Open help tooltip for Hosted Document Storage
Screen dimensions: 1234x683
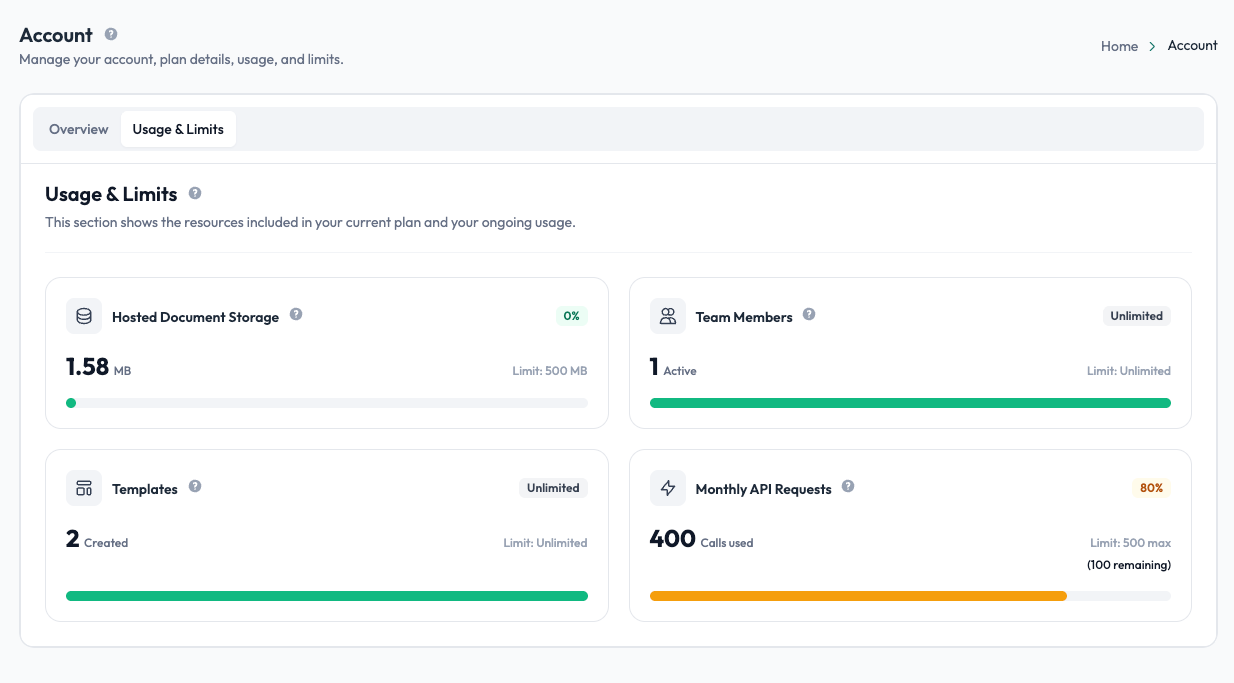[x=296, y=314]
